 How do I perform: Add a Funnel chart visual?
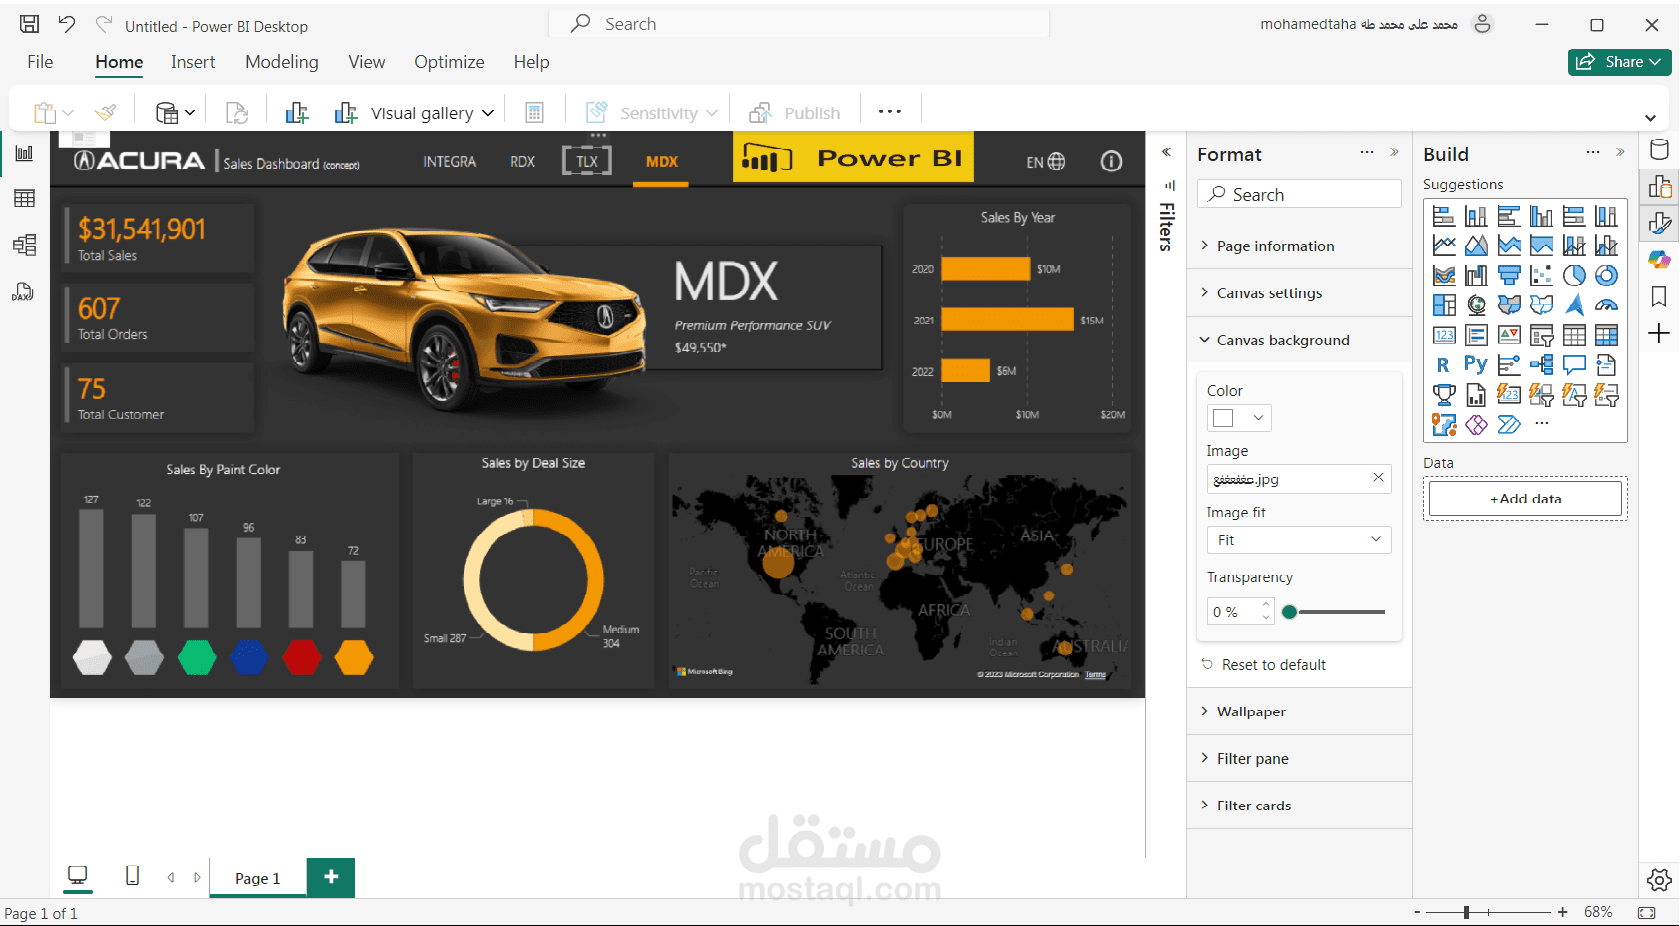[x=1509, y=275]
